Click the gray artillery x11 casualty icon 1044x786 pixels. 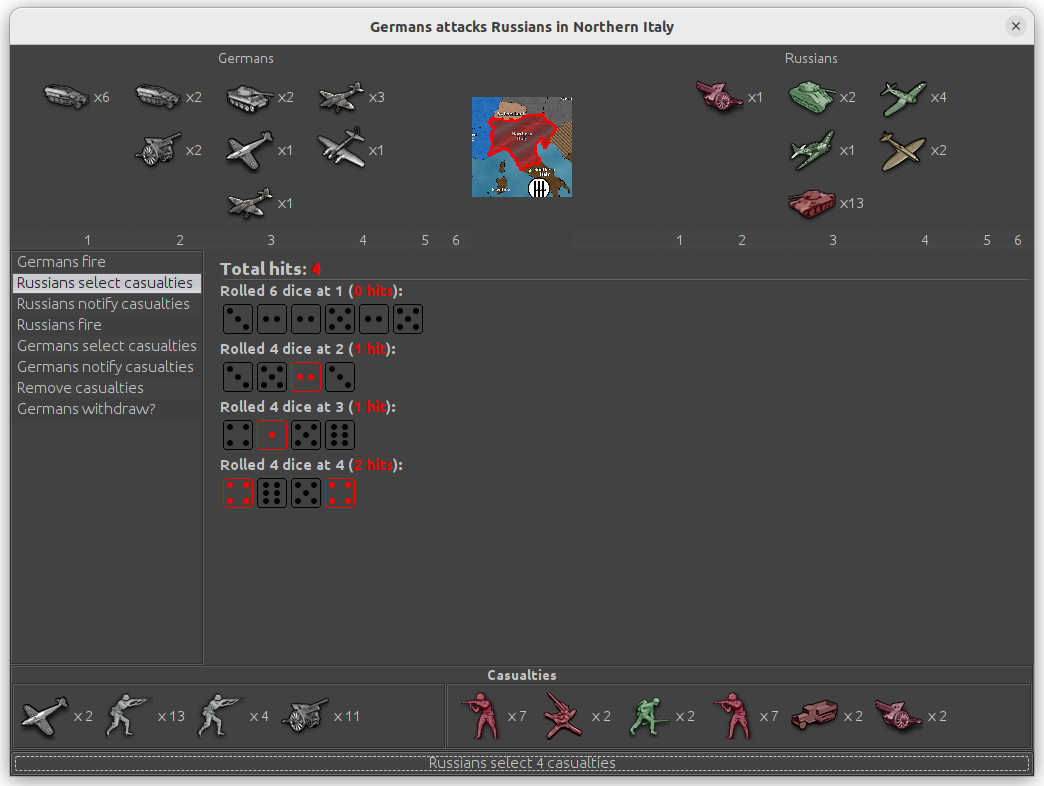pos(306,716)
